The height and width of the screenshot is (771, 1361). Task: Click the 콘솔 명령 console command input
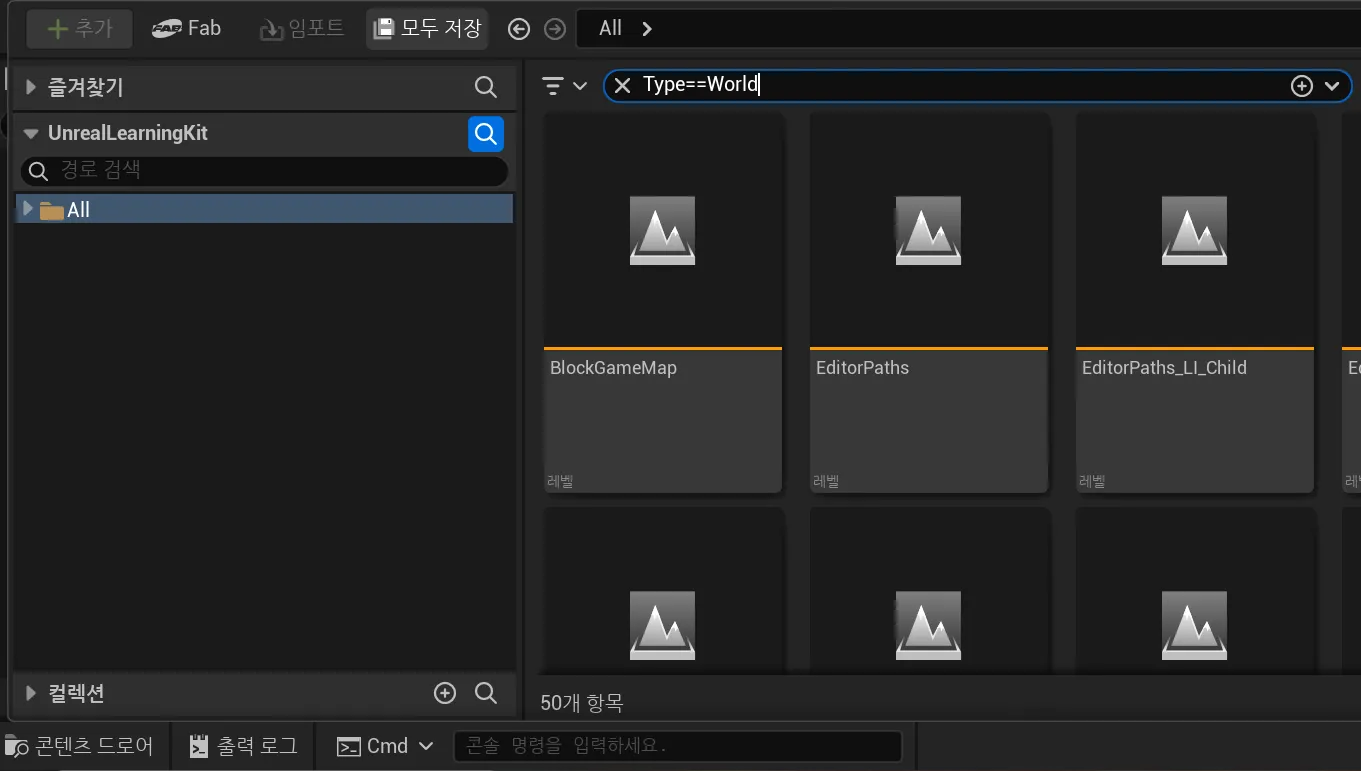[x=677, y=746]
